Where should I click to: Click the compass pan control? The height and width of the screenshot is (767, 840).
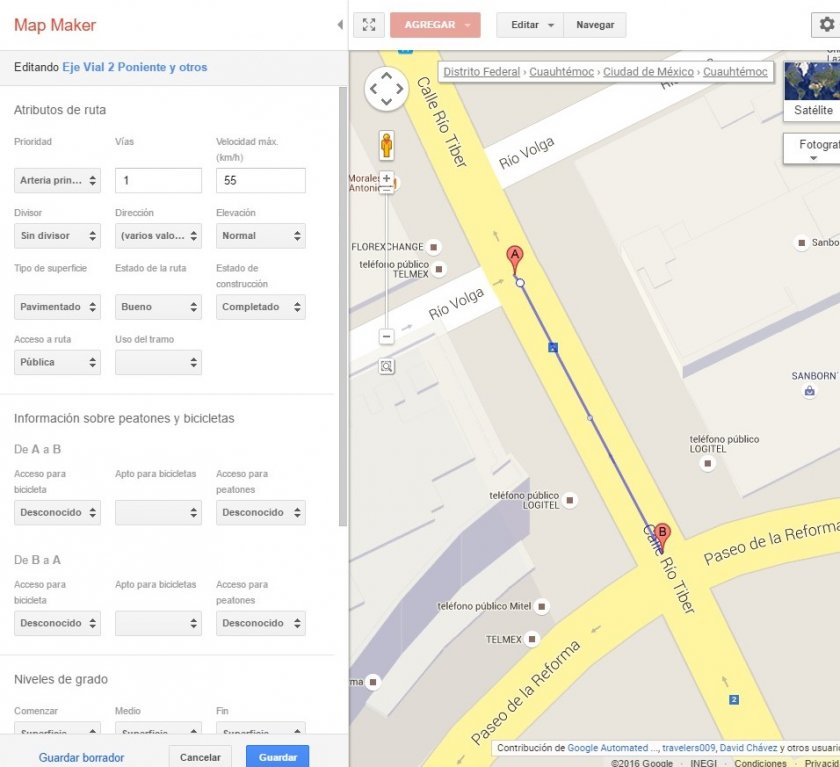pos(388,88)
